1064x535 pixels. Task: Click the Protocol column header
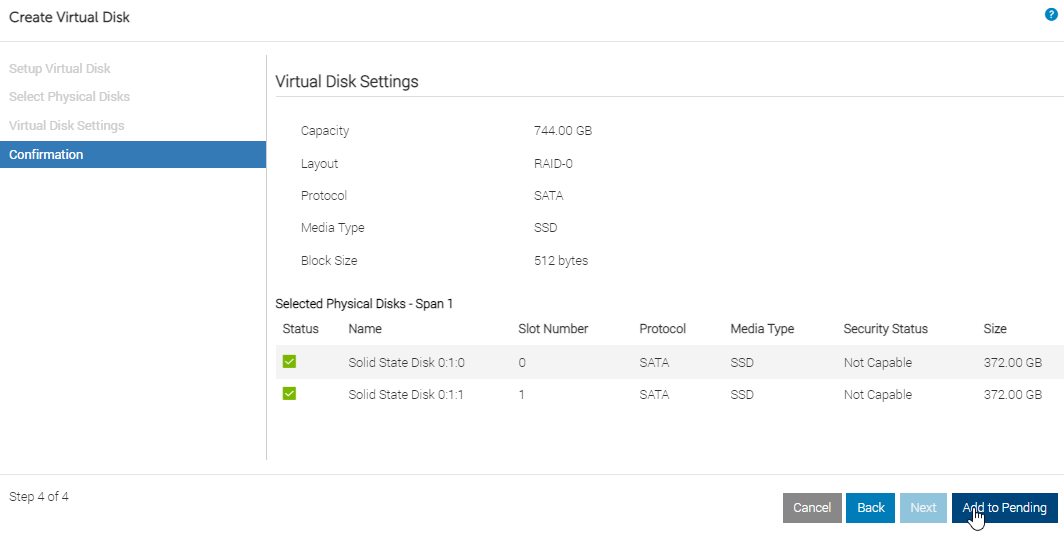click(662, 329)
